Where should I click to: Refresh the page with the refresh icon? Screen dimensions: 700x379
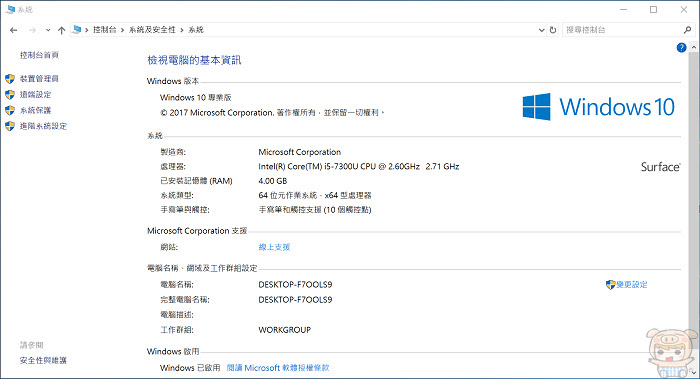coord(553,30)
